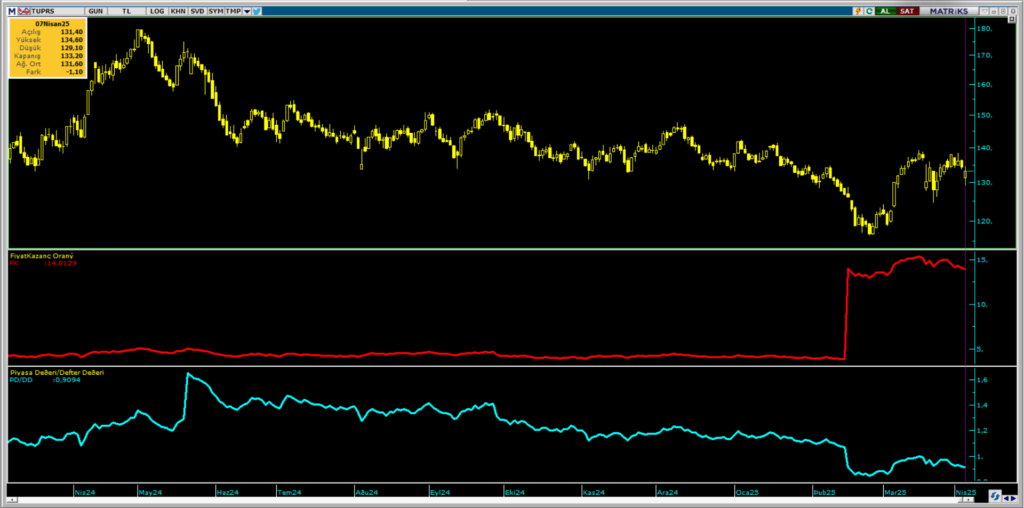This screenshot has width=1024, height=508.
Task: Click the chart type icon beside TUPRS
Action: pos(25,10)
